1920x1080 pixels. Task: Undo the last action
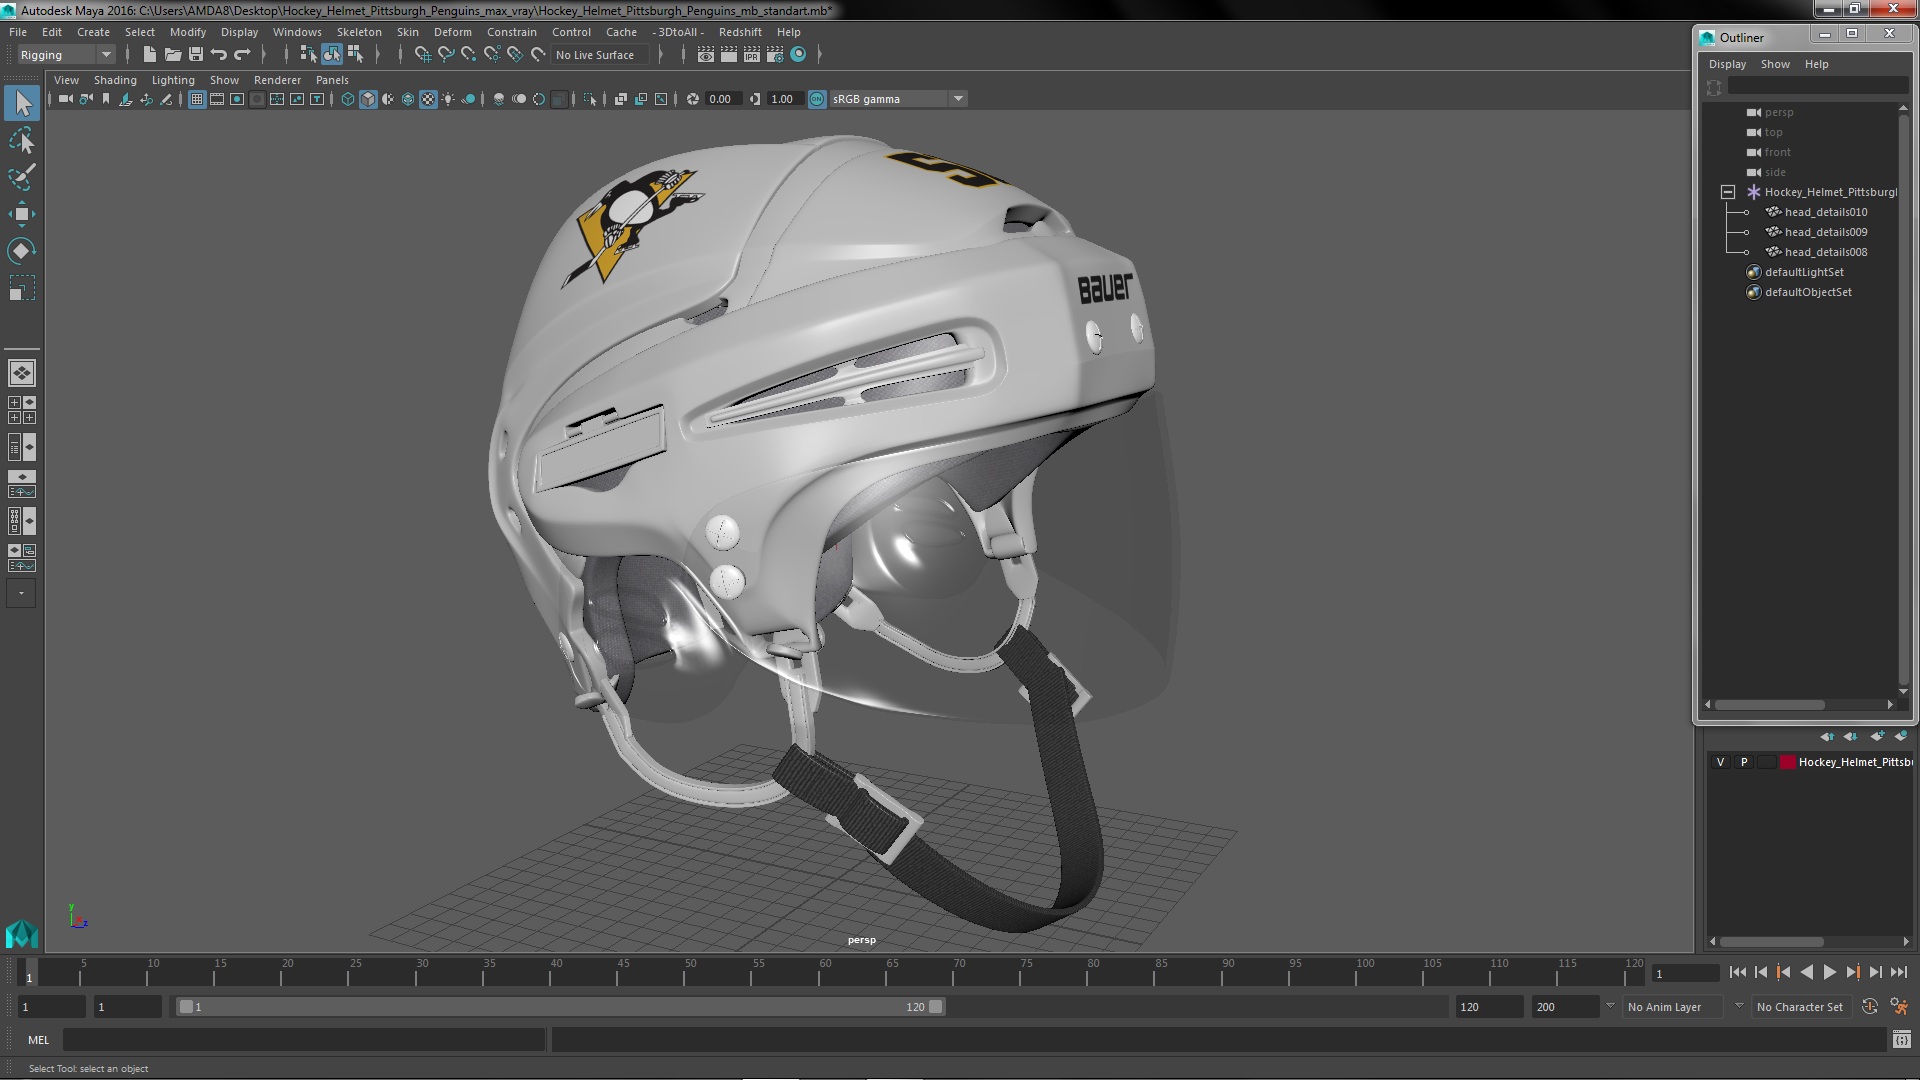click(219, 54)
